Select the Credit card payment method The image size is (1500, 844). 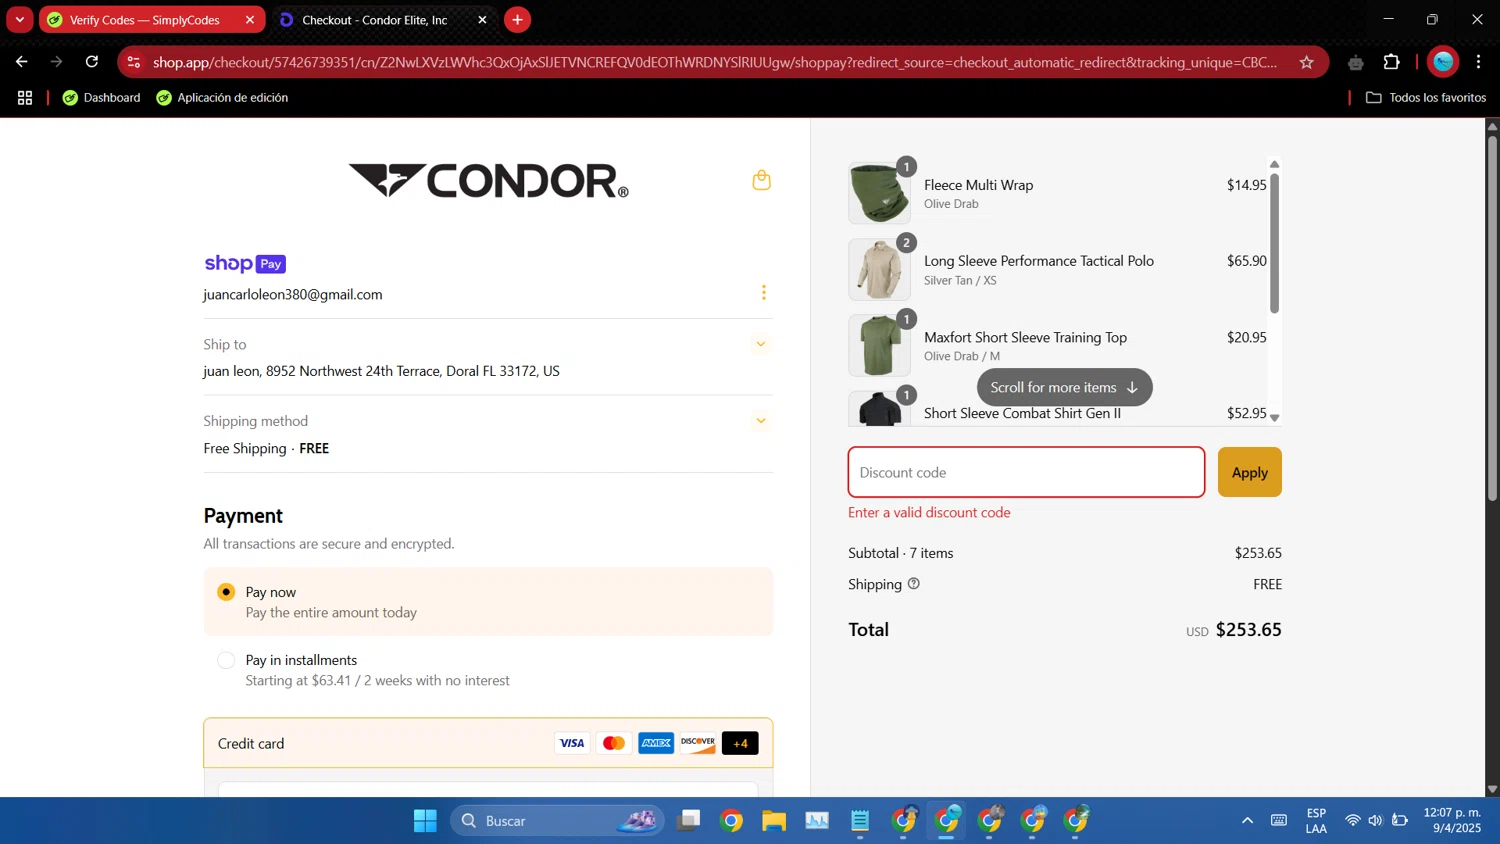click(x=488, y=743)
